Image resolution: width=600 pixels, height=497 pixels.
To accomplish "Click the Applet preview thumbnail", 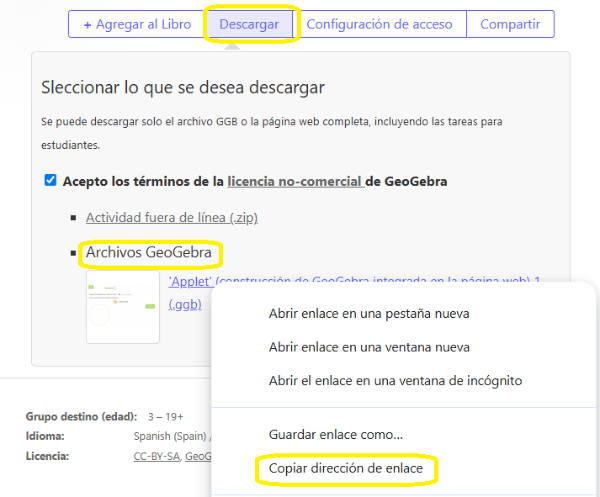I will (x=123, y=307).
